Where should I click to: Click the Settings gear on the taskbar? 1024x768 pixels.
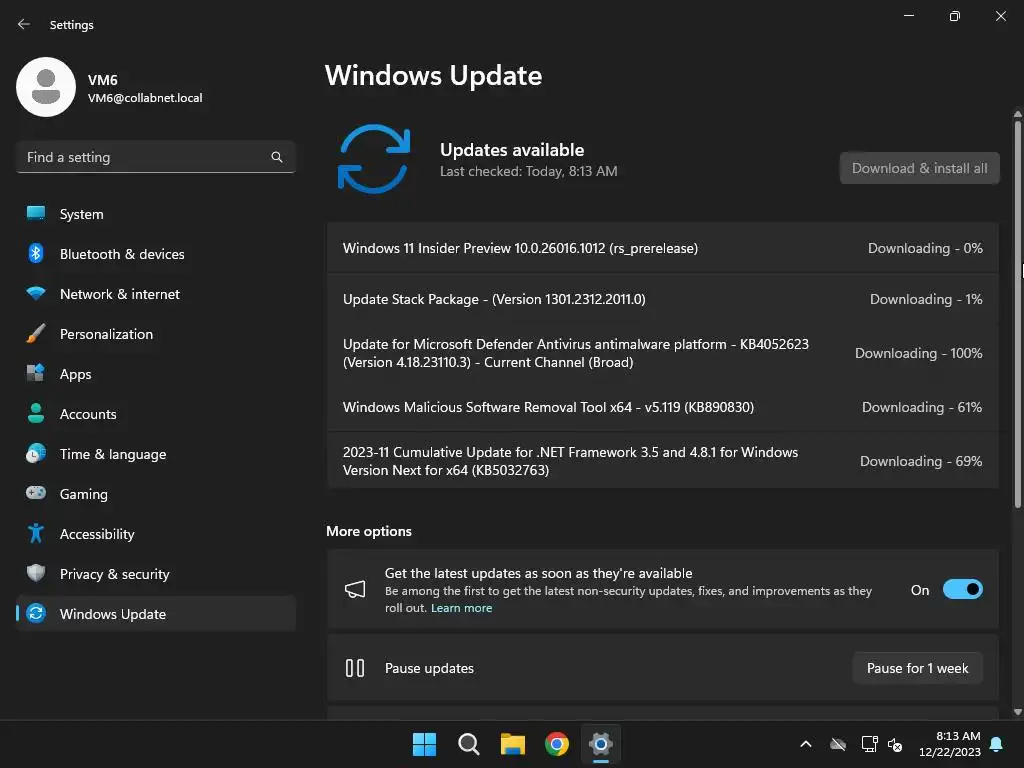pyautogui.click(x=601, y=744)
